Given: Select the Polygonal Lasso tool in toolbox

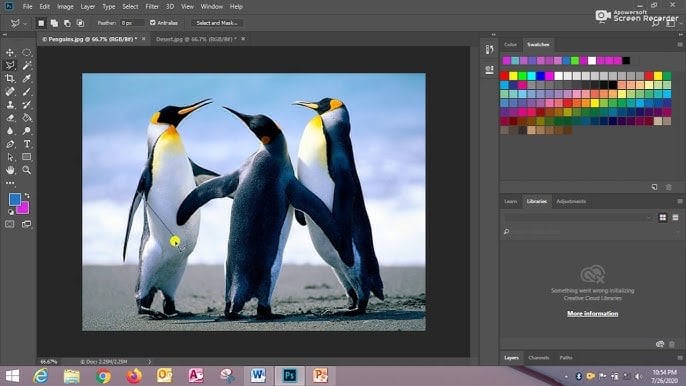Looking at the screenshot, I should pos(10,66).
